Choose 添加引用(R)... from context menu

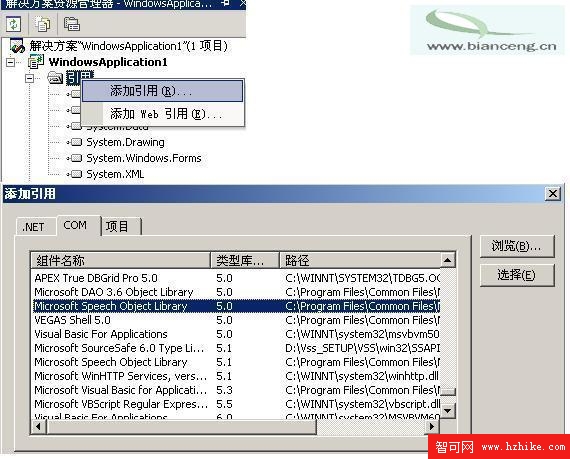point(162,91)
